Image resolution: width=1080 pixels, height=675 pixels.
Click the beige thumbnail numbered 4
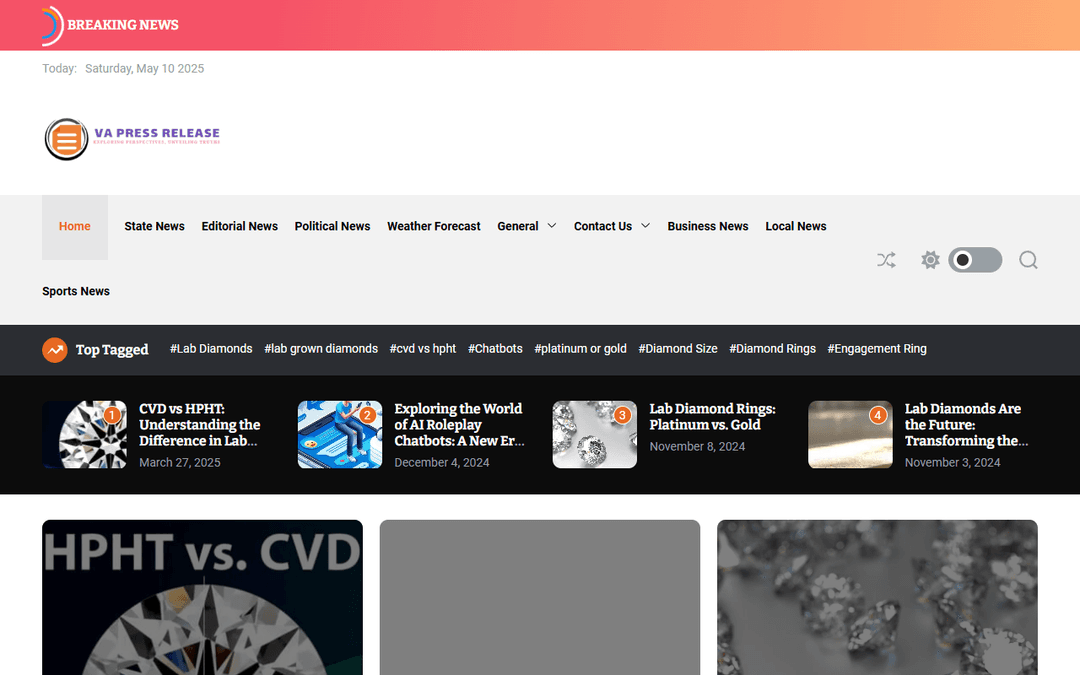pyautogui.click(x=850, y=435)
